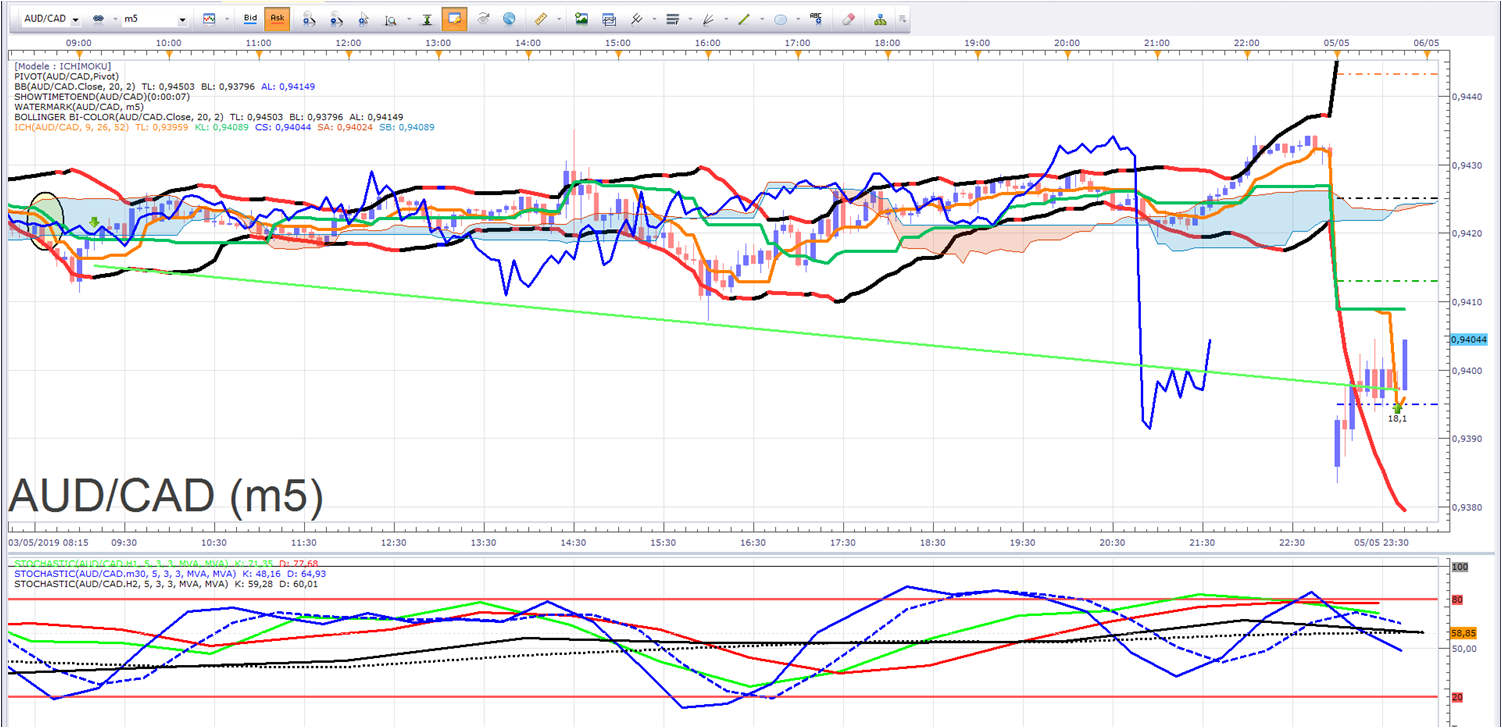Viewport: 1502px width, 728px height.
Task: Click the first blue node tool icon
Action: 309,19
